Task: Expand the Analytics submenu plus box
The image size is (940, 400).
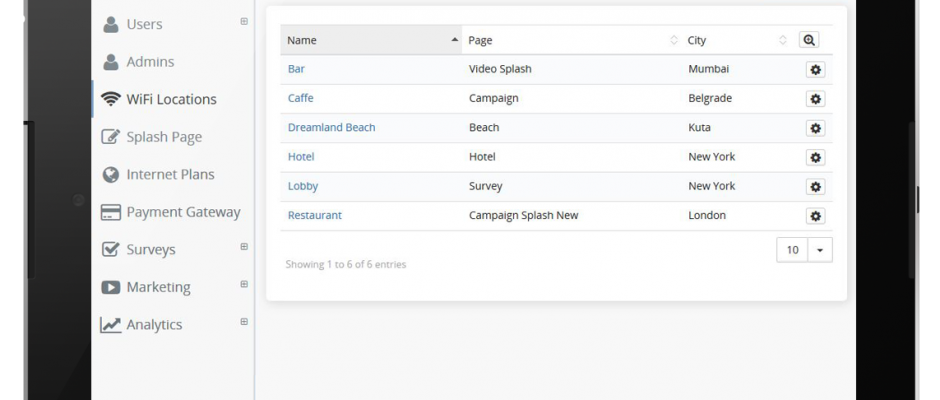Action: coord(244,322)
